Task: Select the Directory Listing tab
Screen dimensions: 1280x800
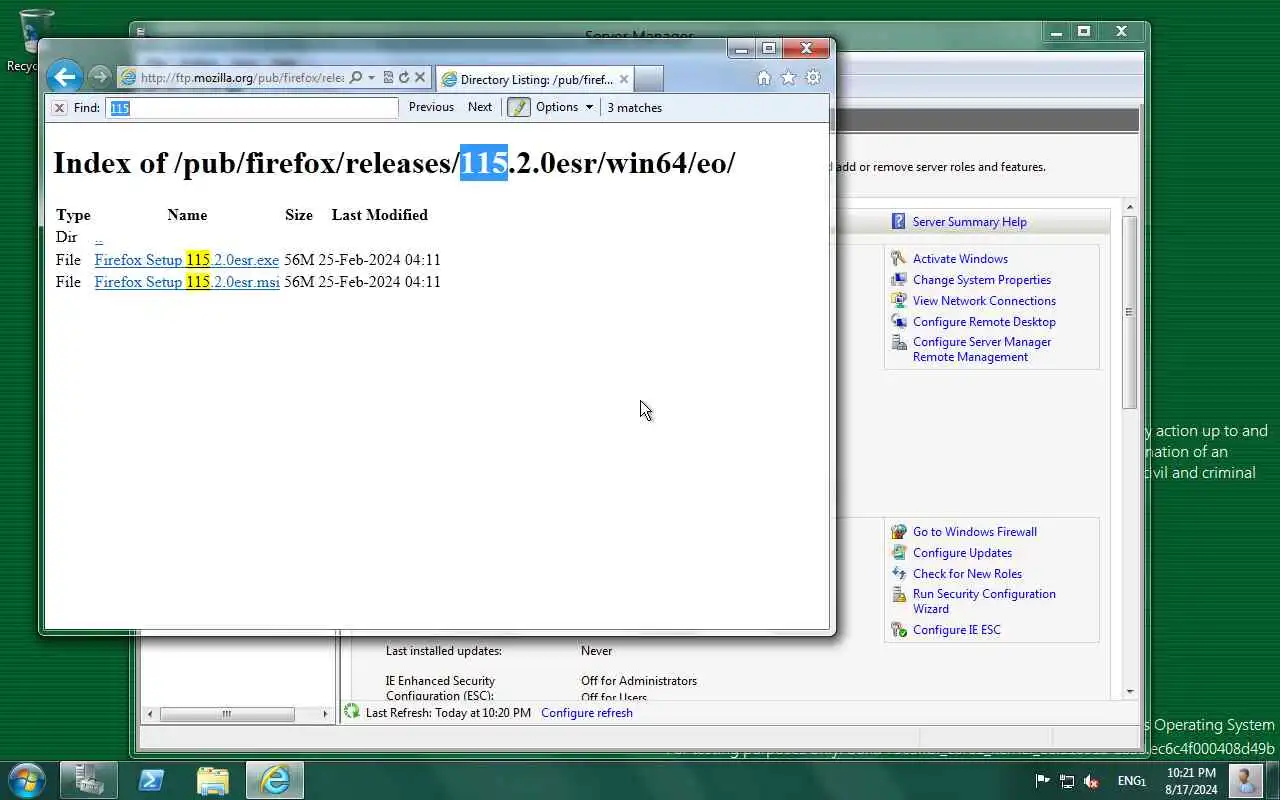Action: pos(535,79)
